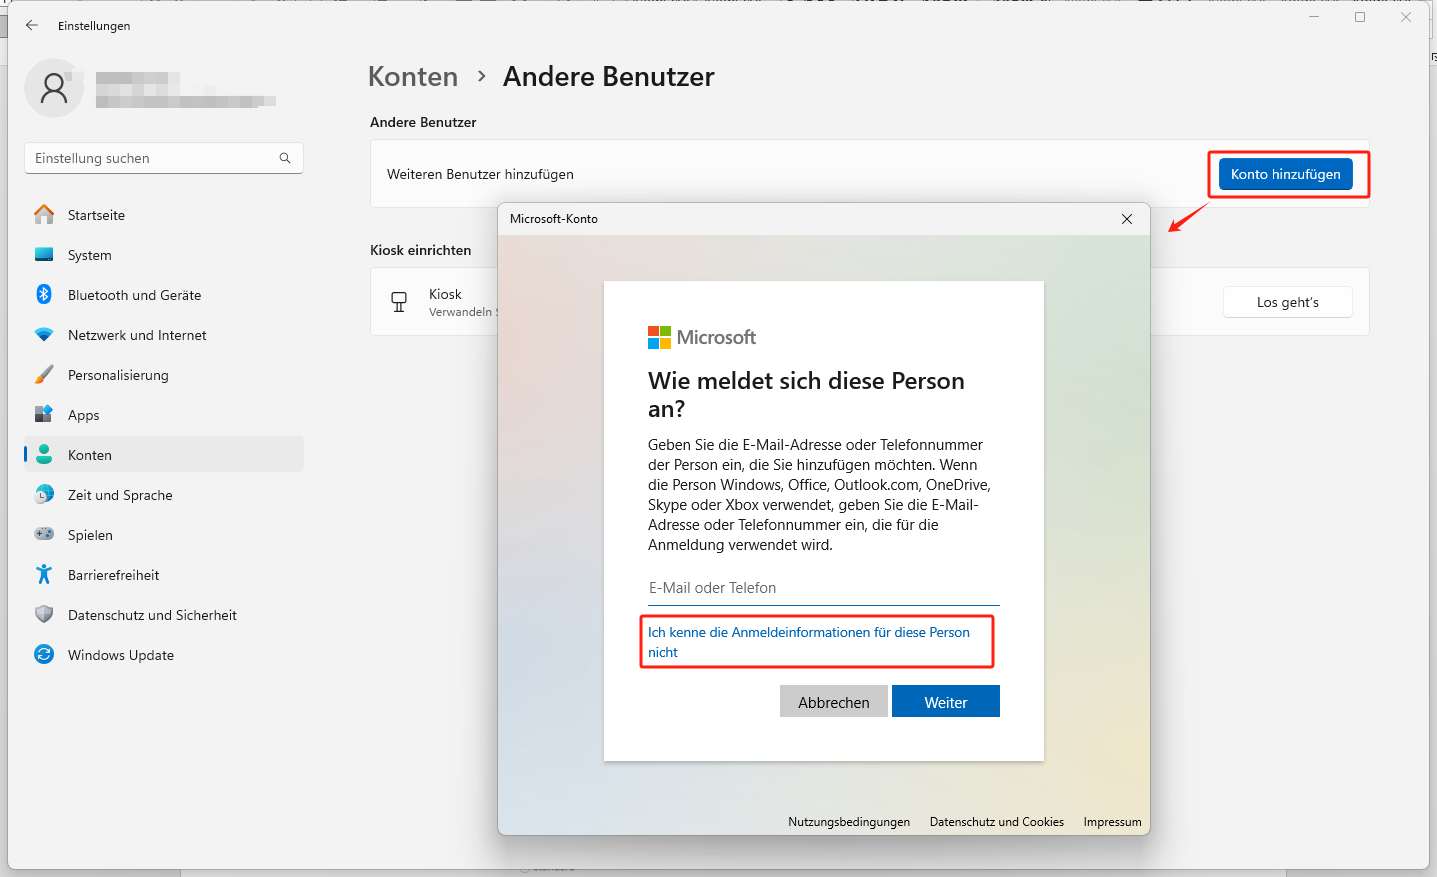The image size is (1437, 877).
Task: Open Barrierefreiheit settings category
Action: (164, 575)
